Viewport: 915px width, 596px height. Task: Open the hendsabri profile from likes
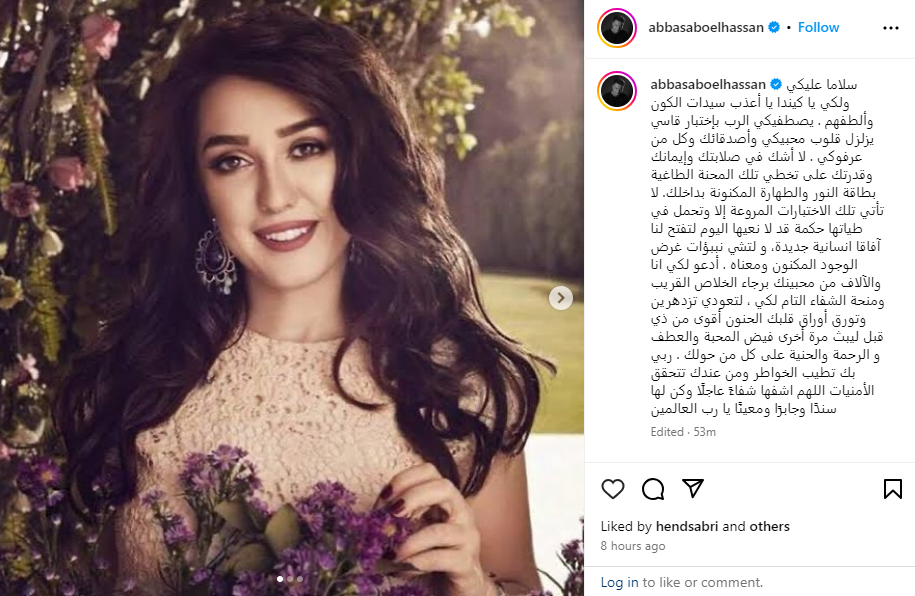687,527
